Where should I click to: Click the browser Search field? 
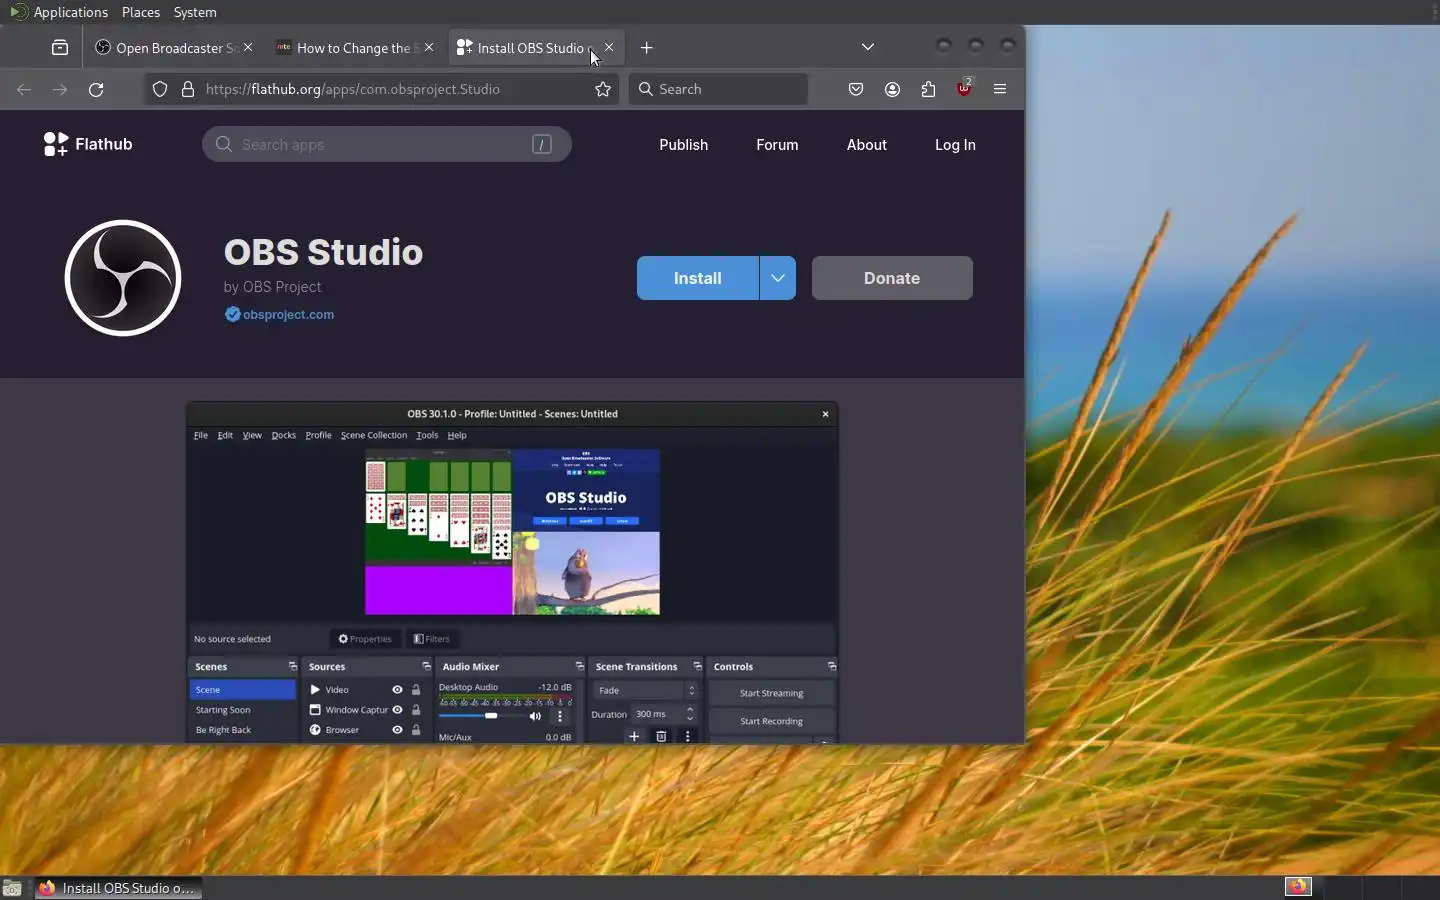718,89
